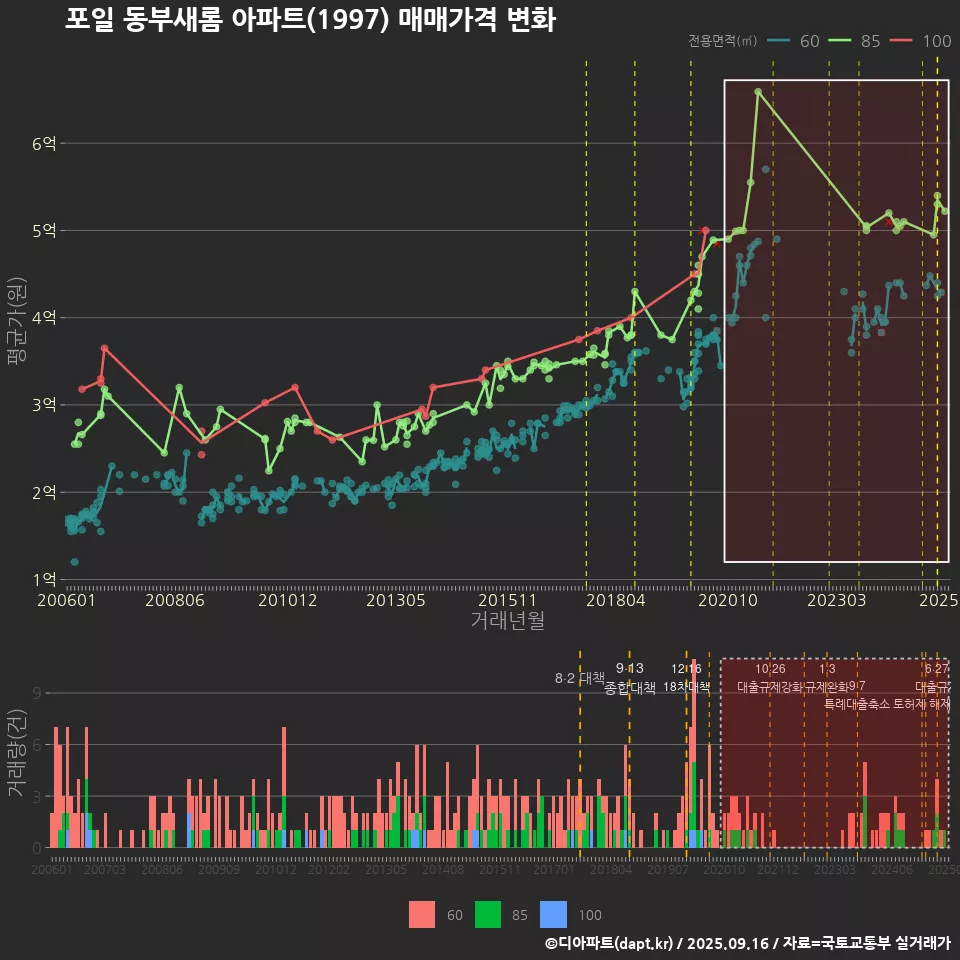Select the 12·16 18차대책 annotation label
The image size is (960, 960).
coord(686,678)
